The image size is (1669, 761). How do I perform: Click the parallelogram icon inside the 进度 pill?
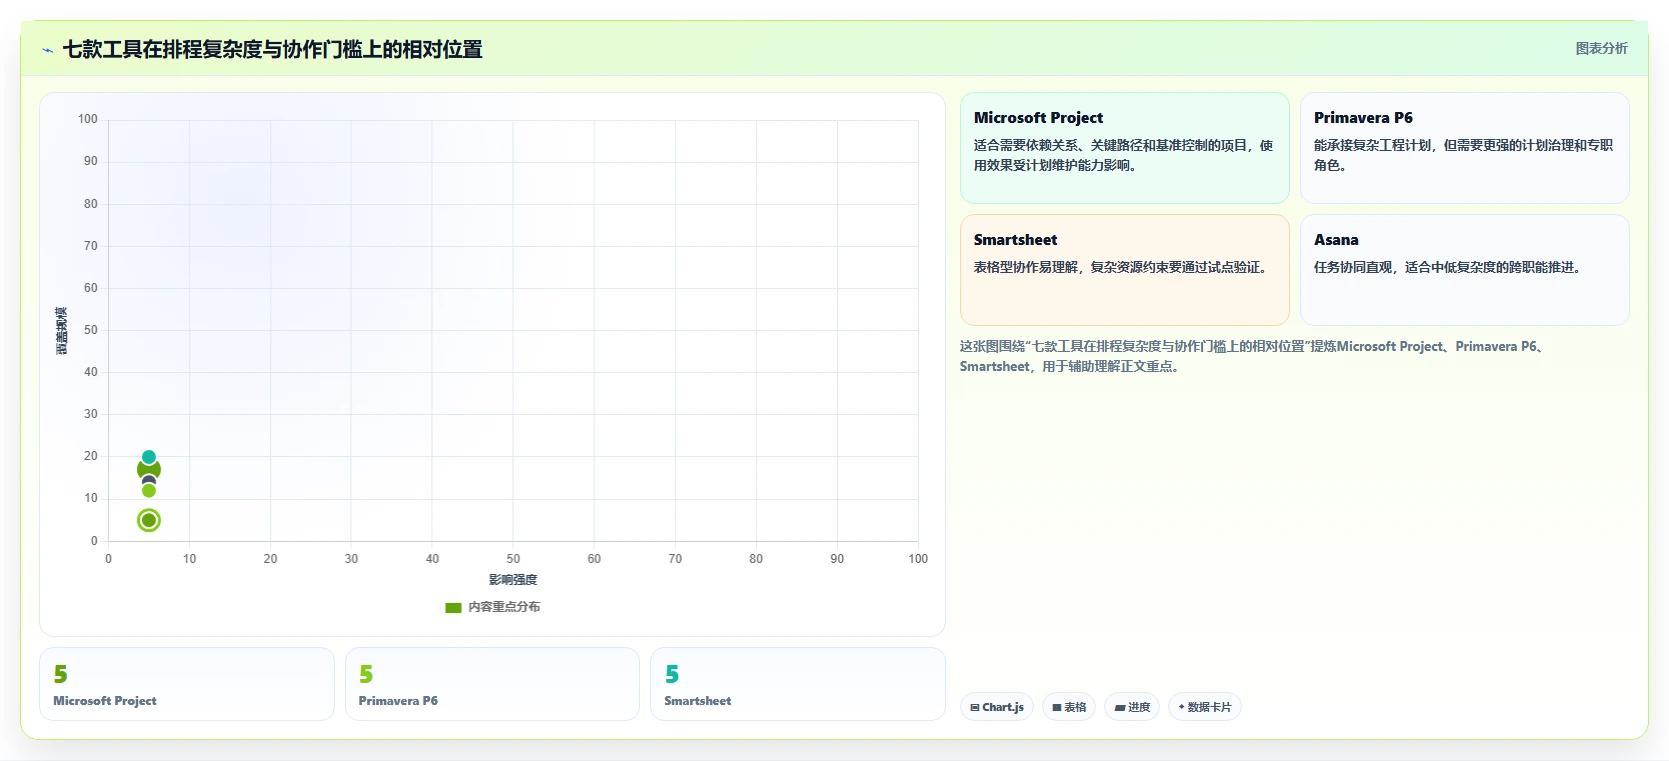pyautogui.click(x=1120, y=707)
